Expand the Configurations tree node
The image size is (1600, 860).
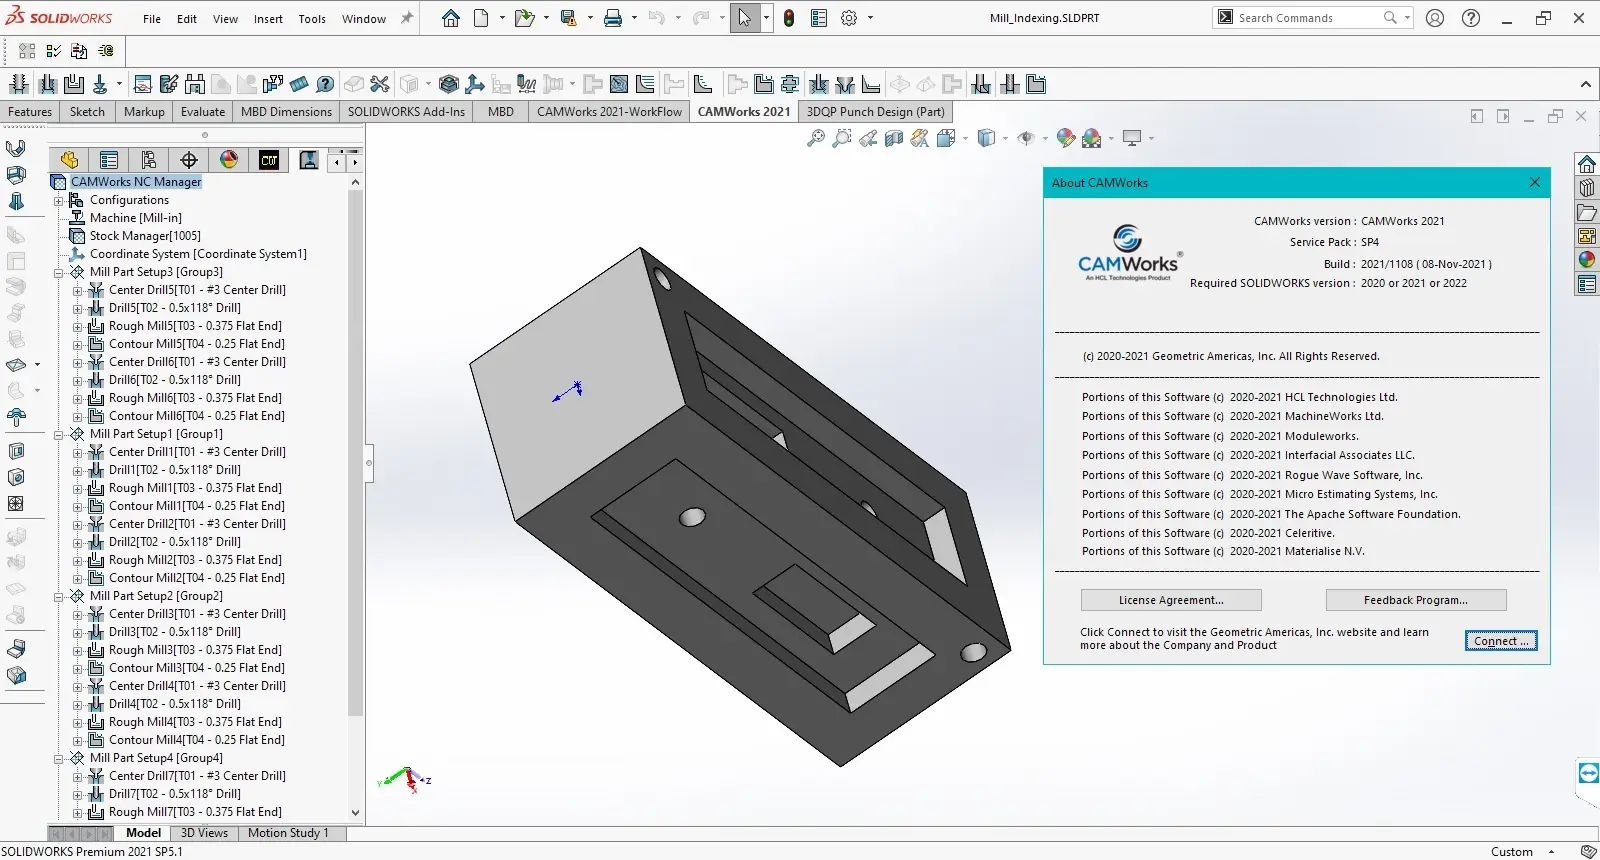pos(59,200)
